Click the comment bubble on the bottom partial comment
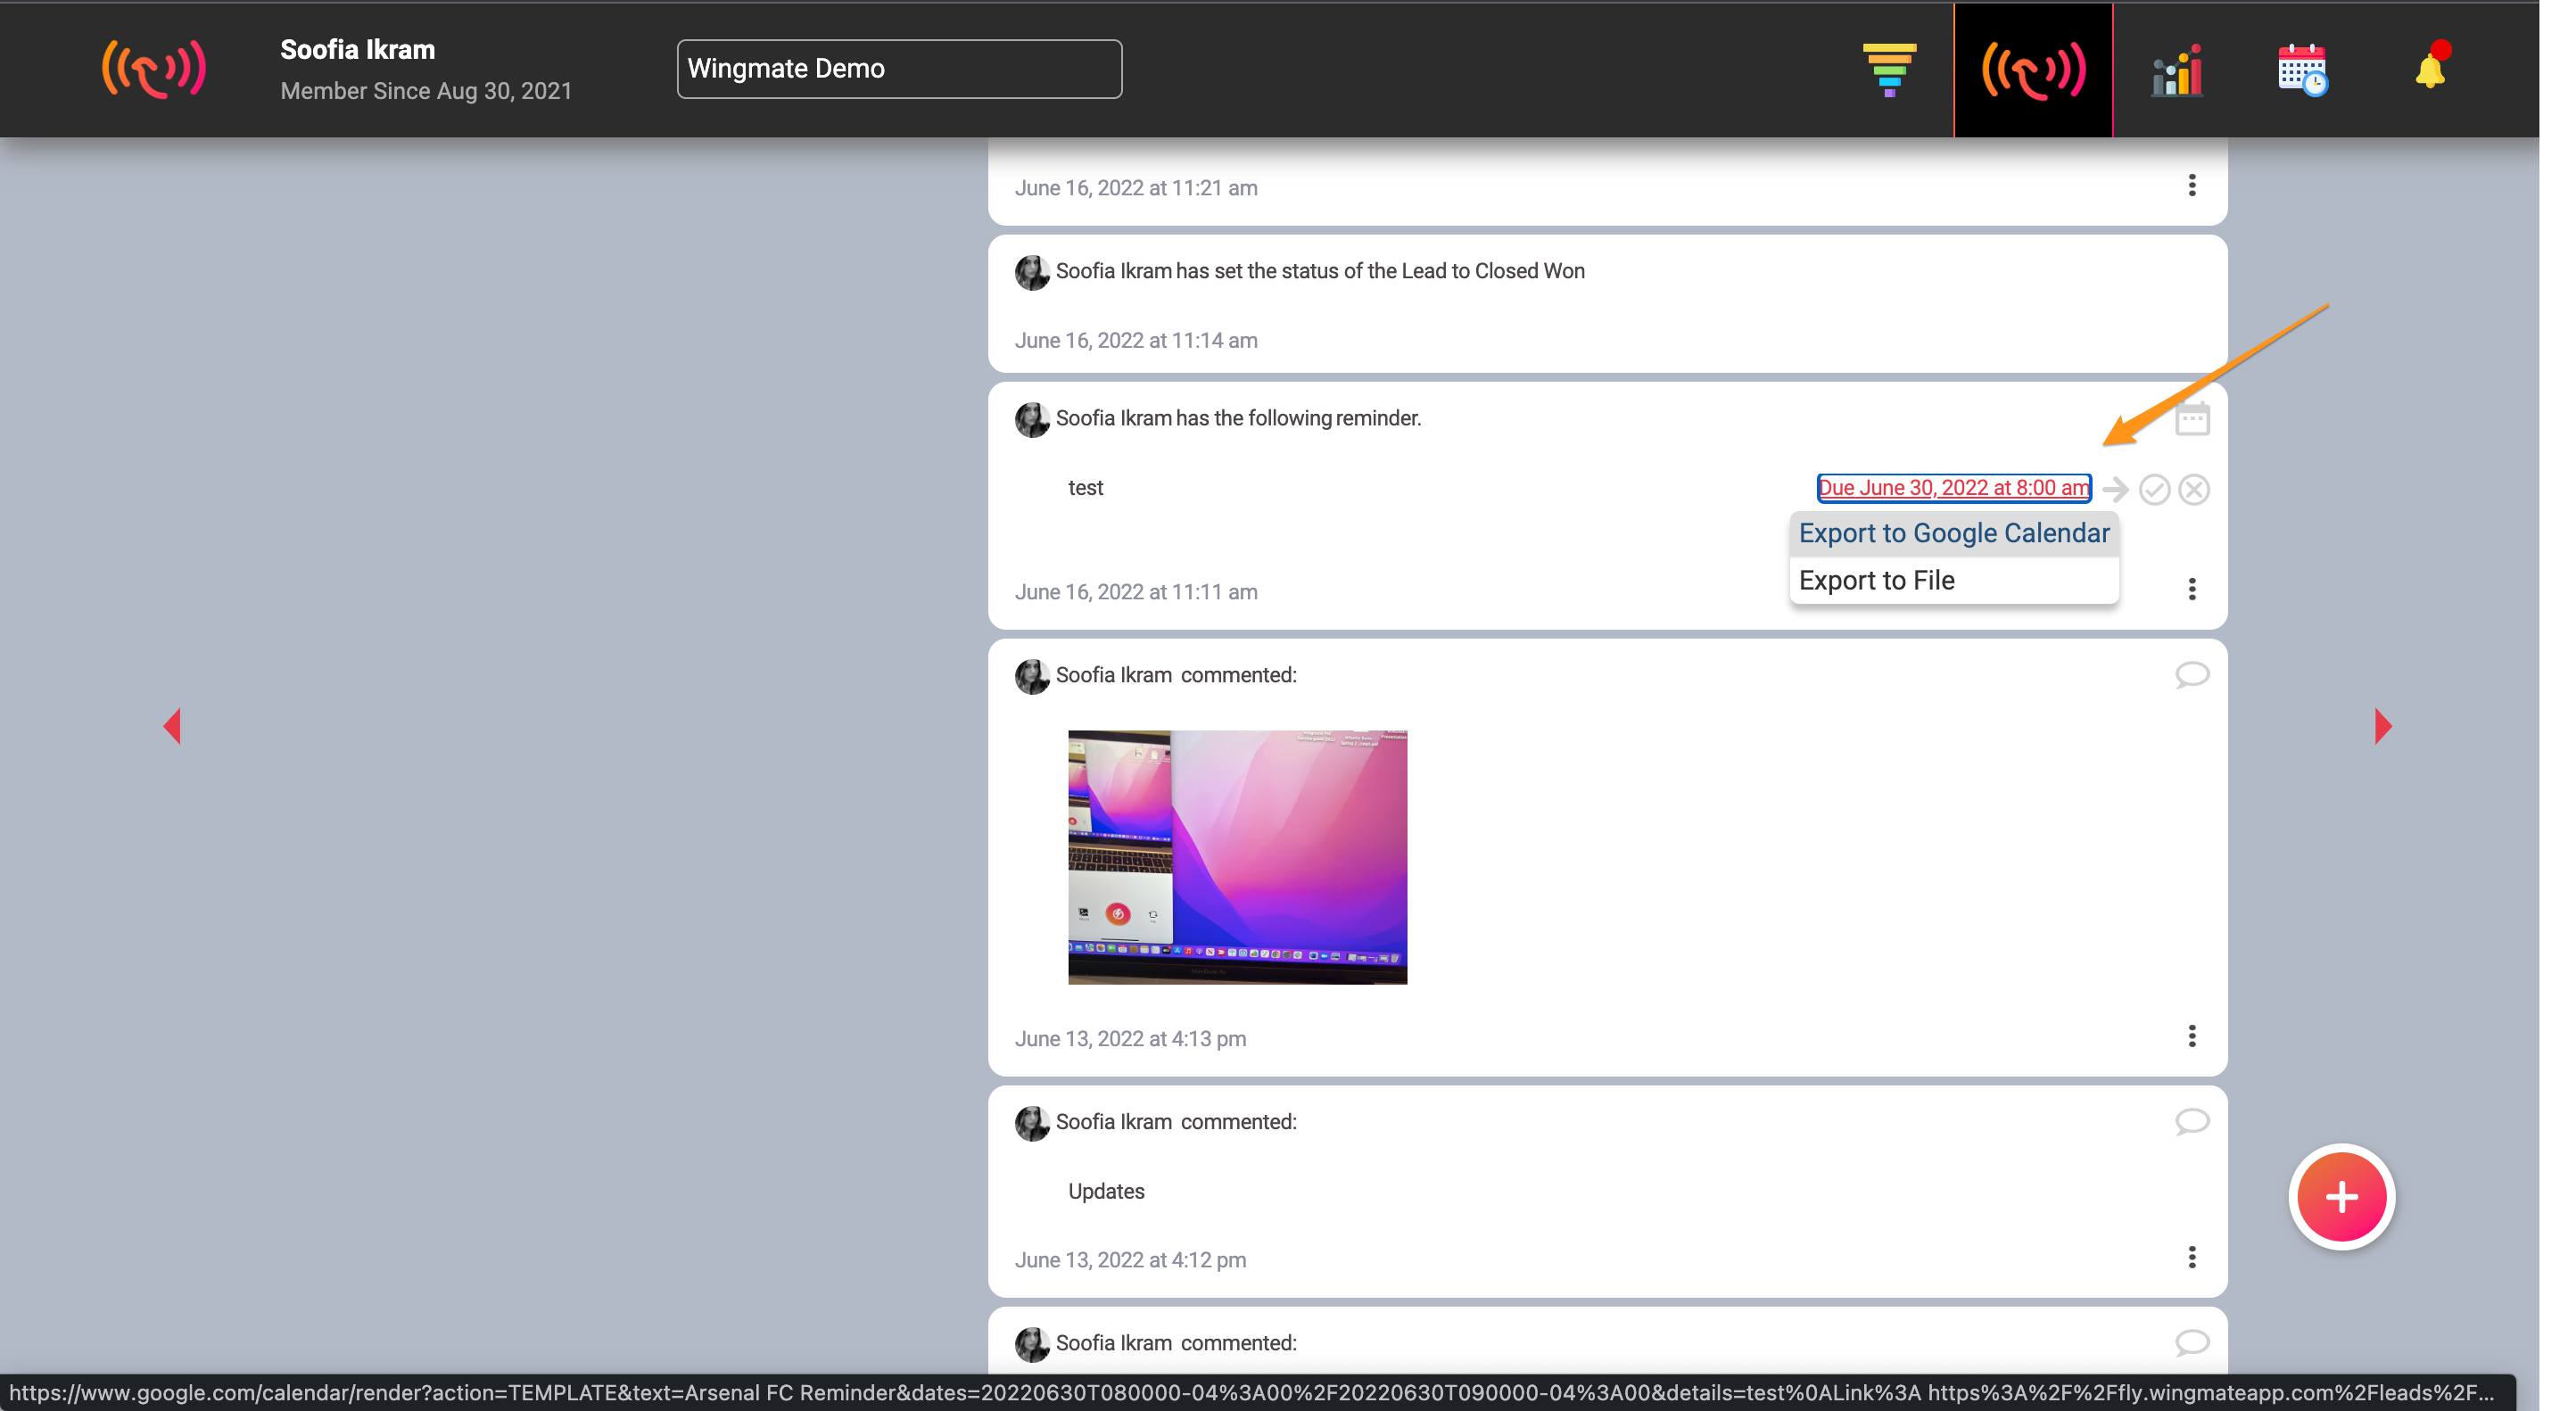The height and width of the screenshot is (1411, 2576). [x=2192, y=1343]
